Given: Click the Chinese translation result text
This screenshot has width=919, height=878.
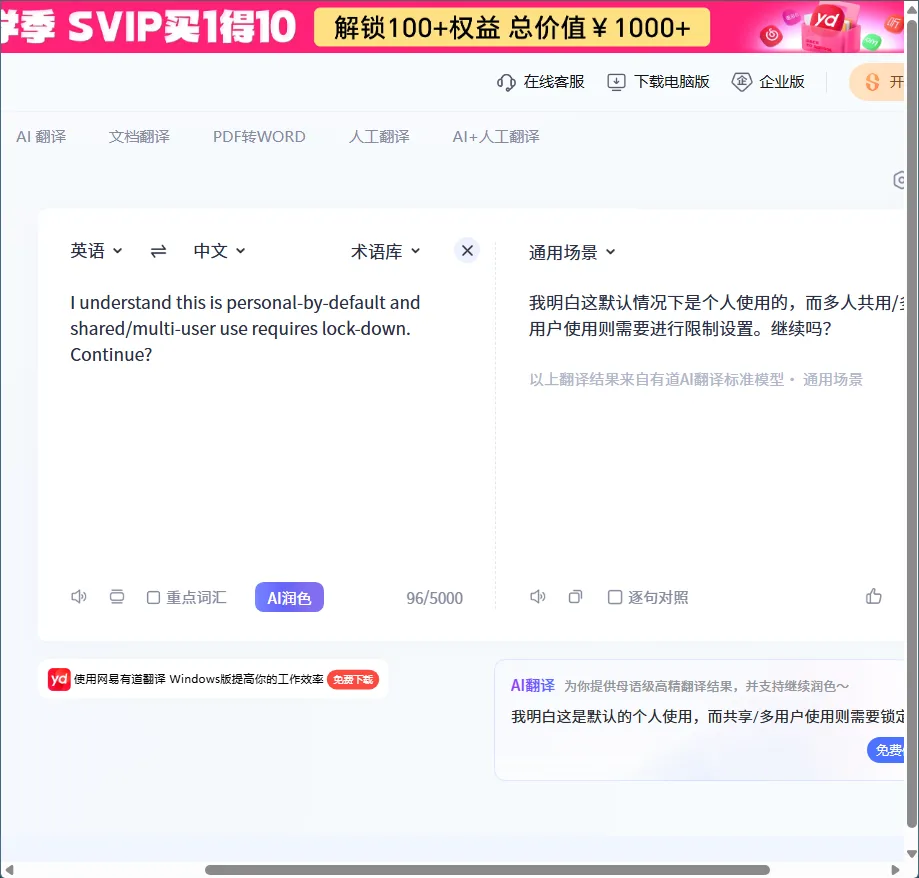Looking at the screenshot, I should pos(716,315).
